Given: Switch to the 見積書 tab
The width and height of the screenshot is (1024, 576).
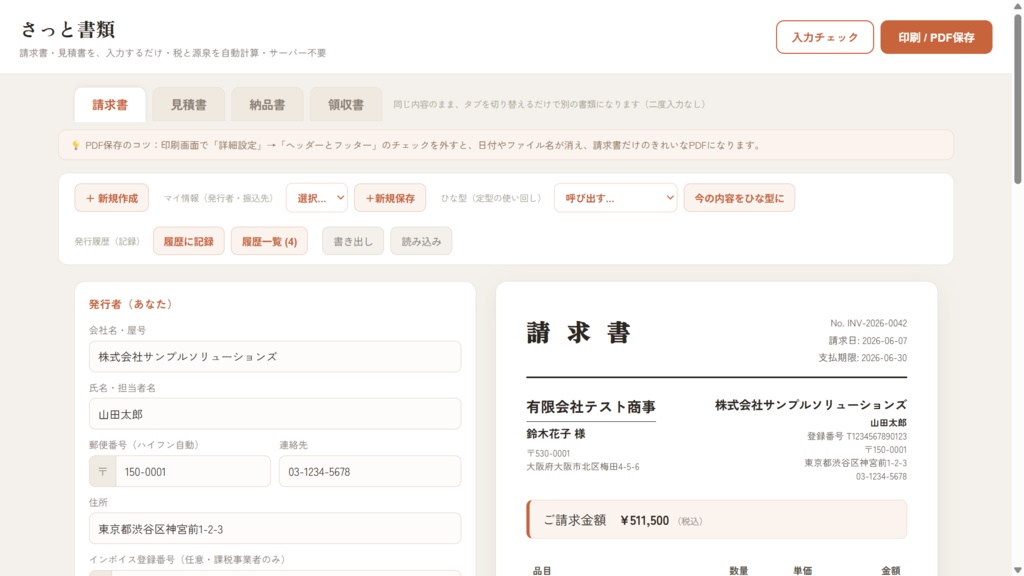Looking at the screenshot, I should [189, 104].
